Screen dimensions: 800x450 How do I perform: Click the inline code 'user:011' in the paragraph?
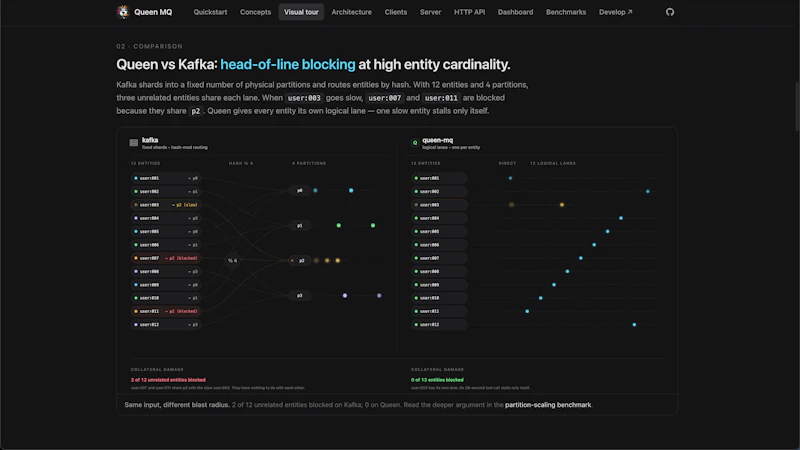point(441,98)
